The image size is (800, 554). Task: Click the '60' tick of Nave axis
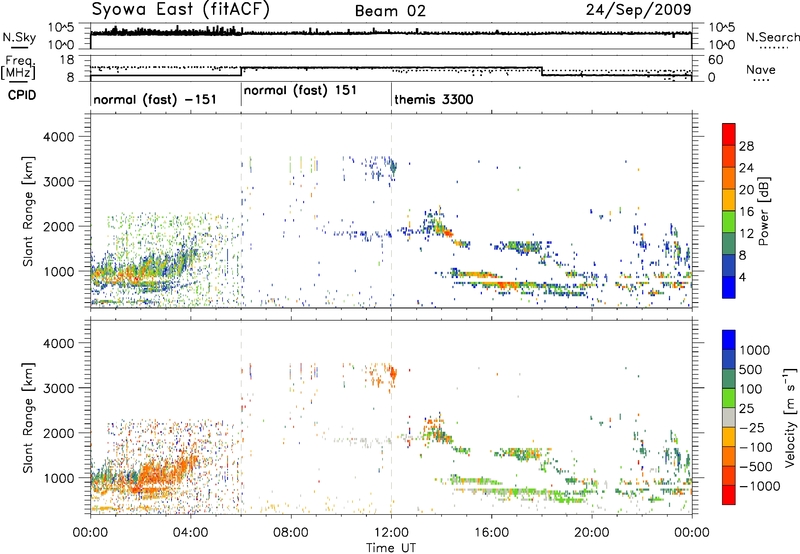[716, 60]
